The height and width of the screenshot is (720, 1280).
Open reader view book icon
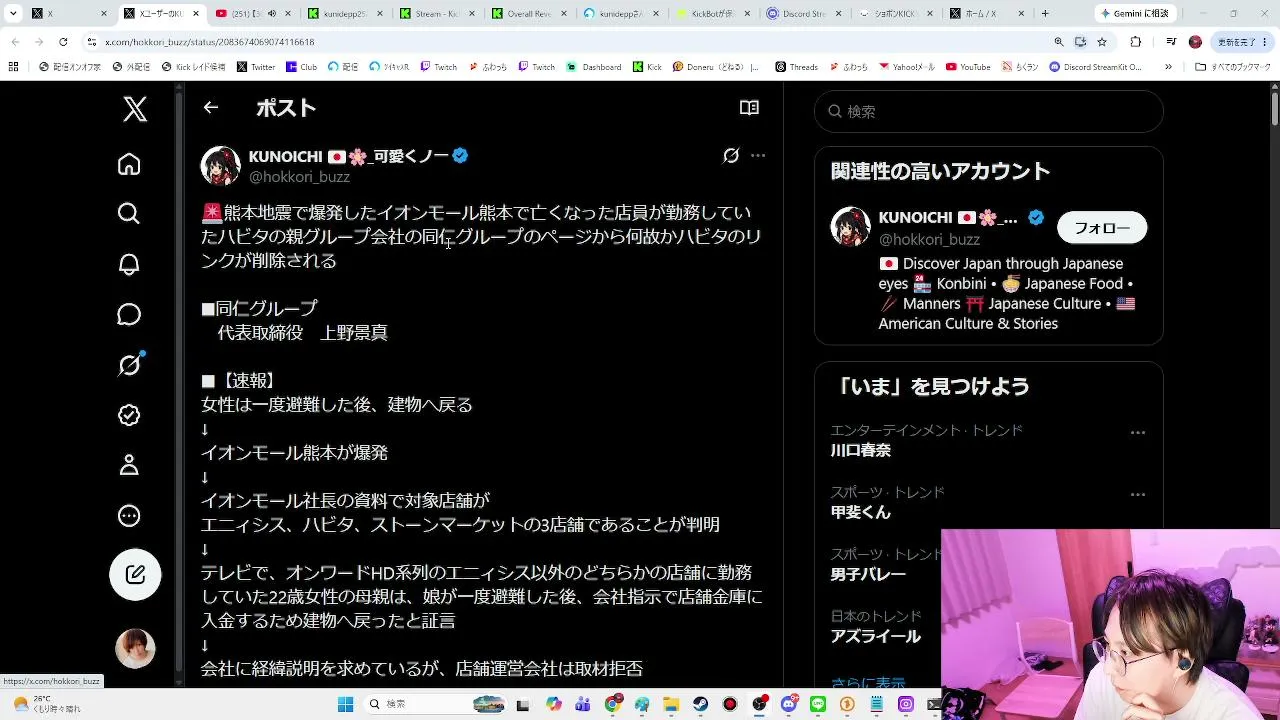click(749, 108)
